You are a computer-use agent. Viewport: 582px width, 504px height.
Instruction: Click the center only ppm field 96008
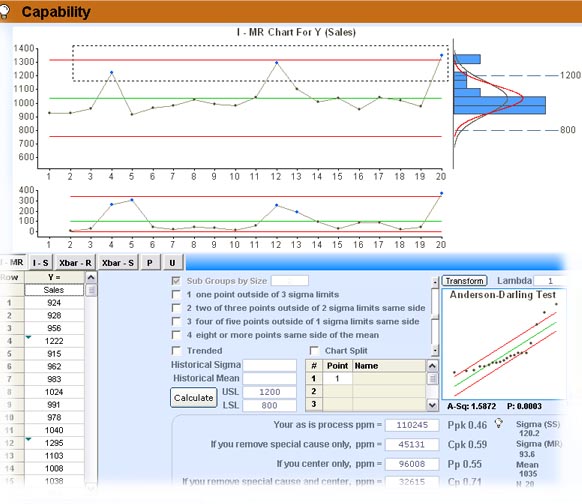412,464
